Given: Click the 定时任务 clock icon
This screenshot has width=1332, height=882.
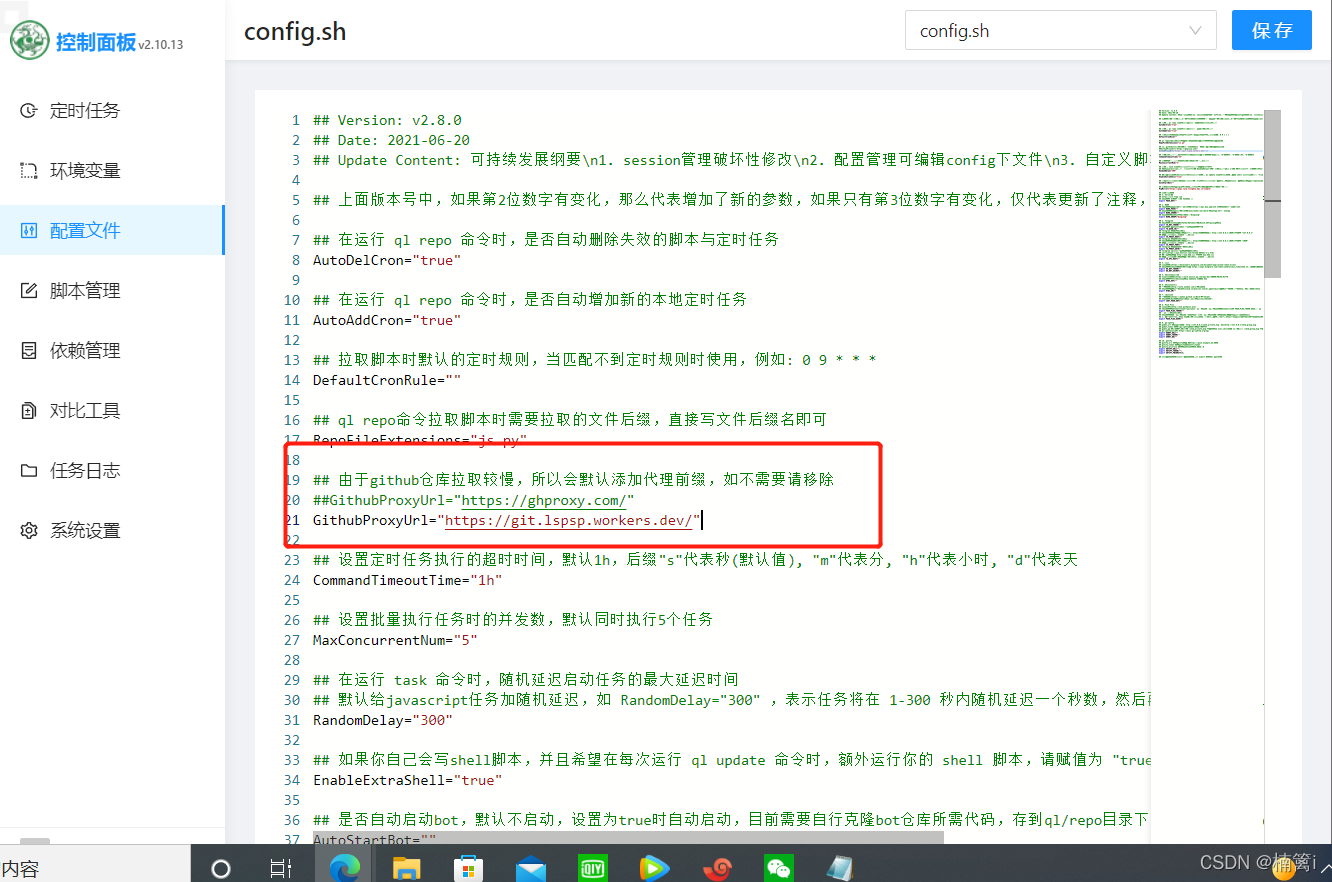Looking at the screenshot, I should pos(29,111).
